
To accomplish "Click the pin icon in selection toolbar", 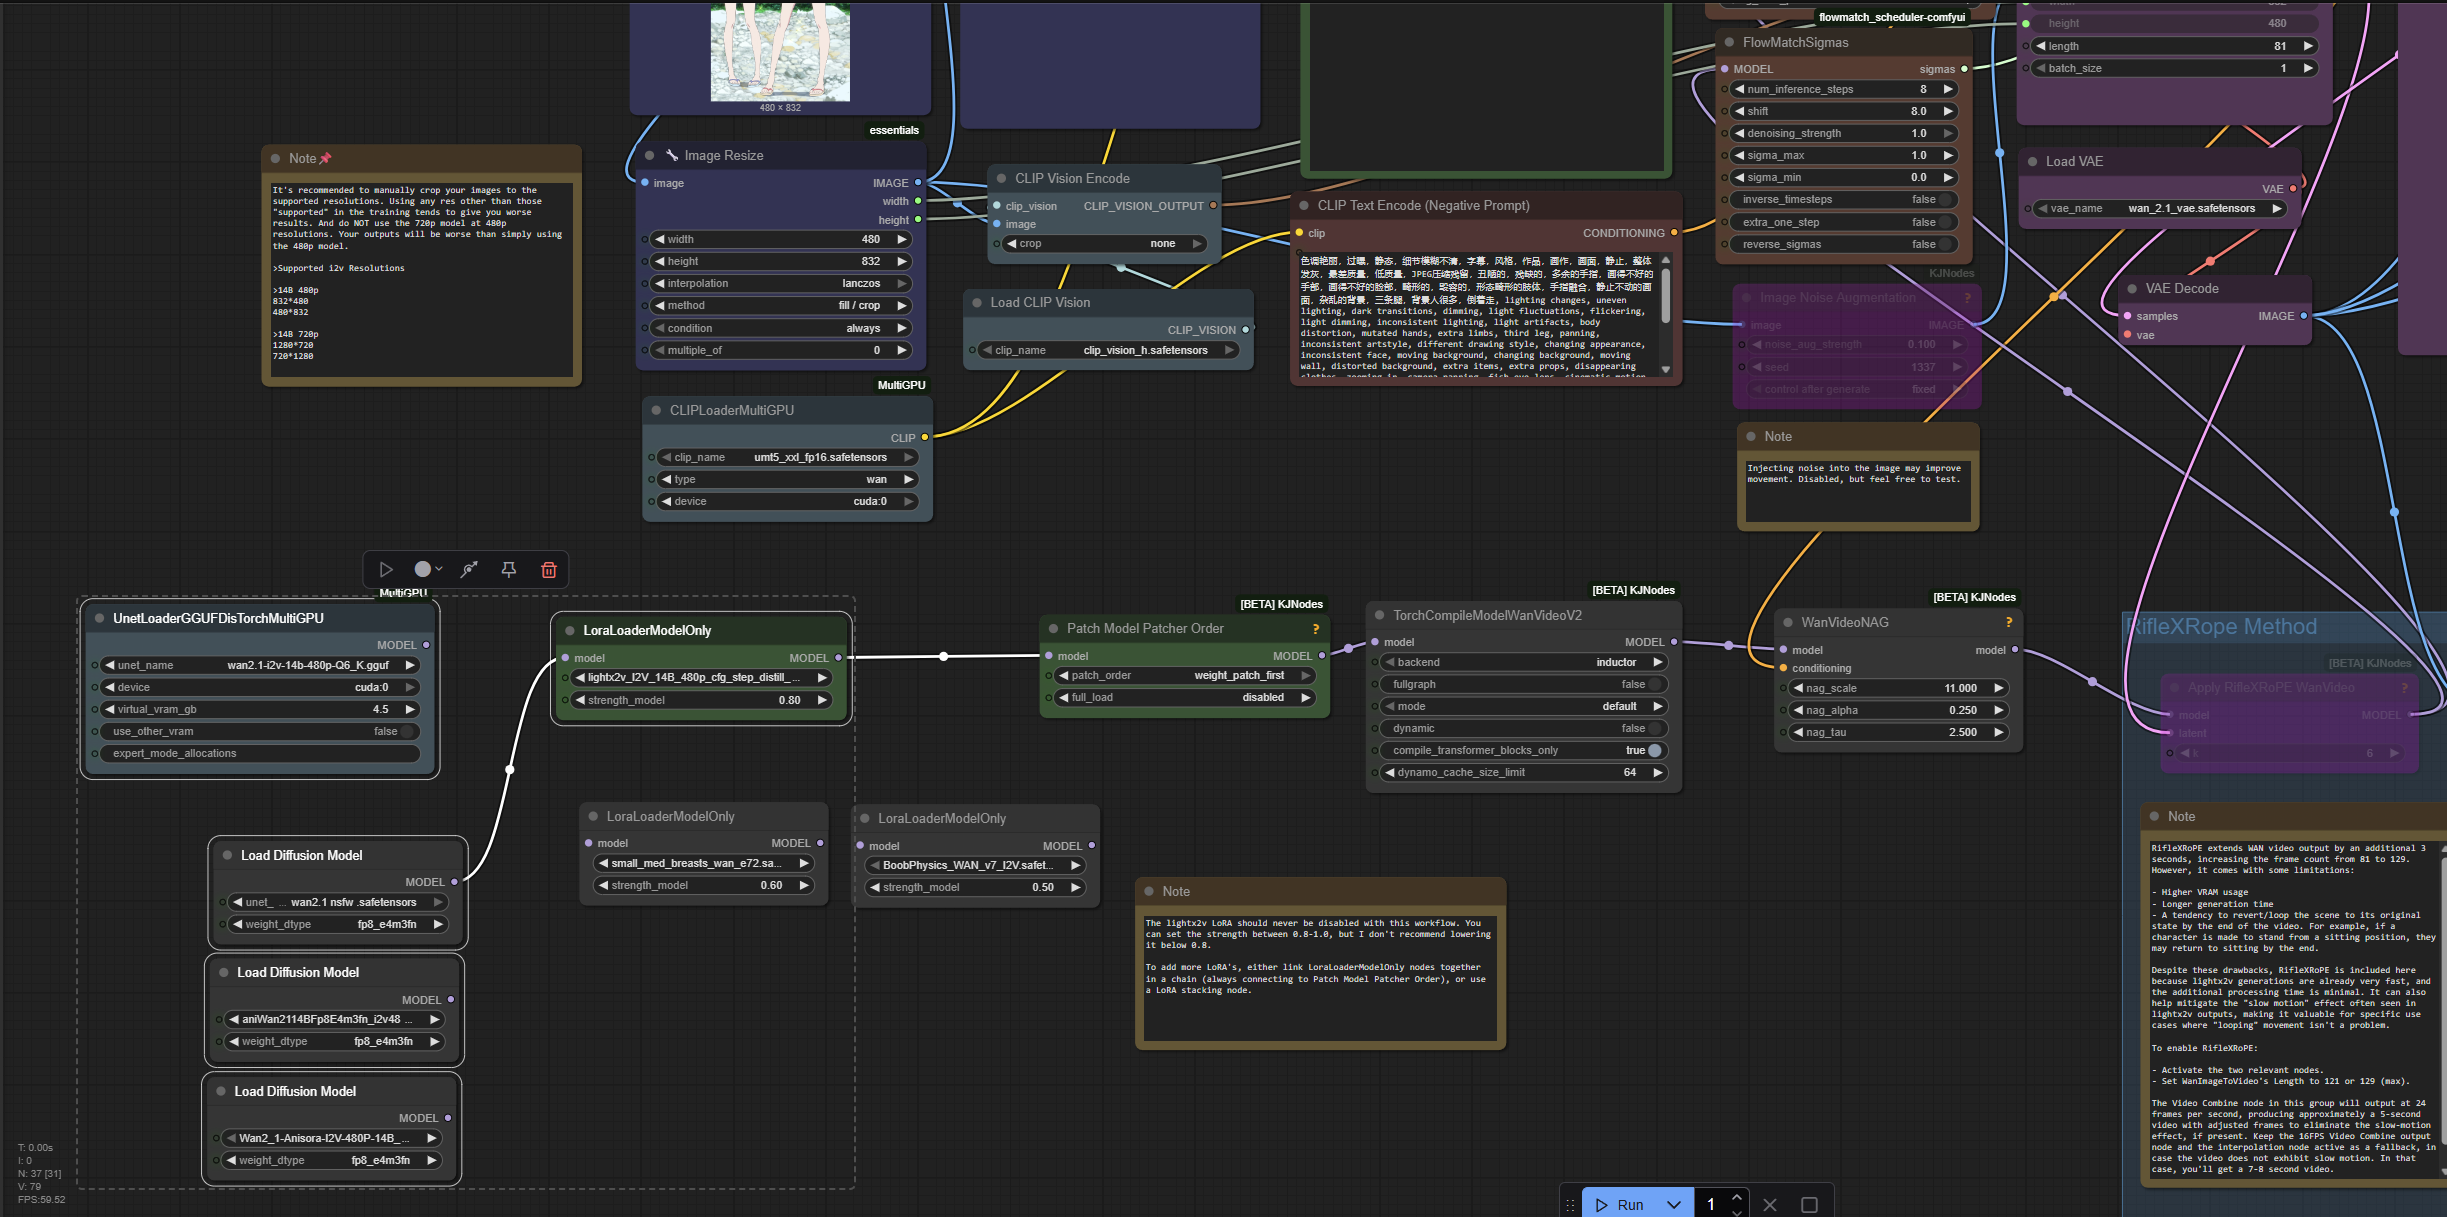I will pyautogui.click(x=509, y=570).
